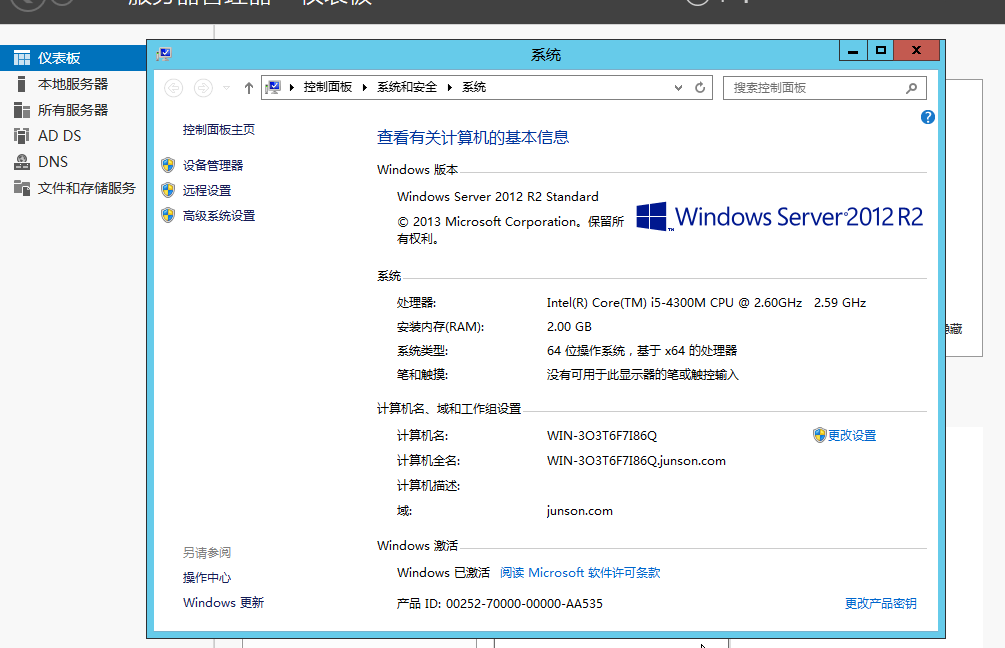
Task: Select computer name WIN-3O3T6F7I86Q text
Action: tap(602, 436)
